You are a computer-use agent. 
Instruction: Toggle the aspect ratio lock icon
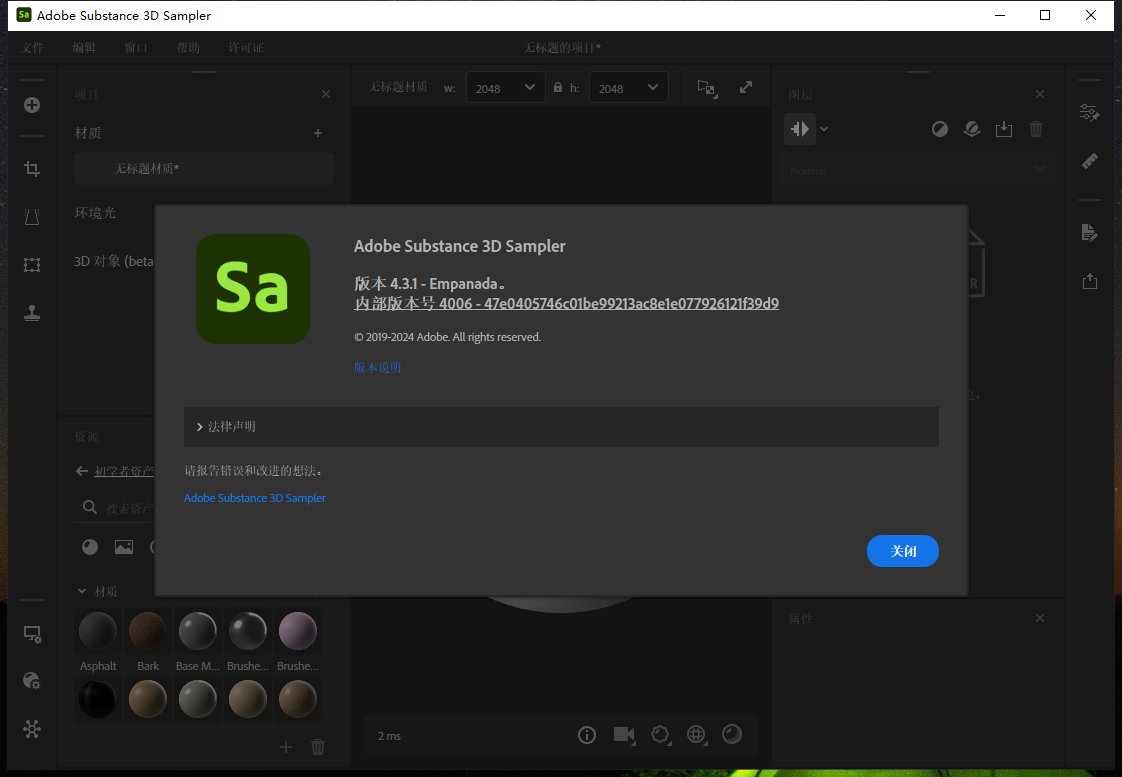click(557, 87)
